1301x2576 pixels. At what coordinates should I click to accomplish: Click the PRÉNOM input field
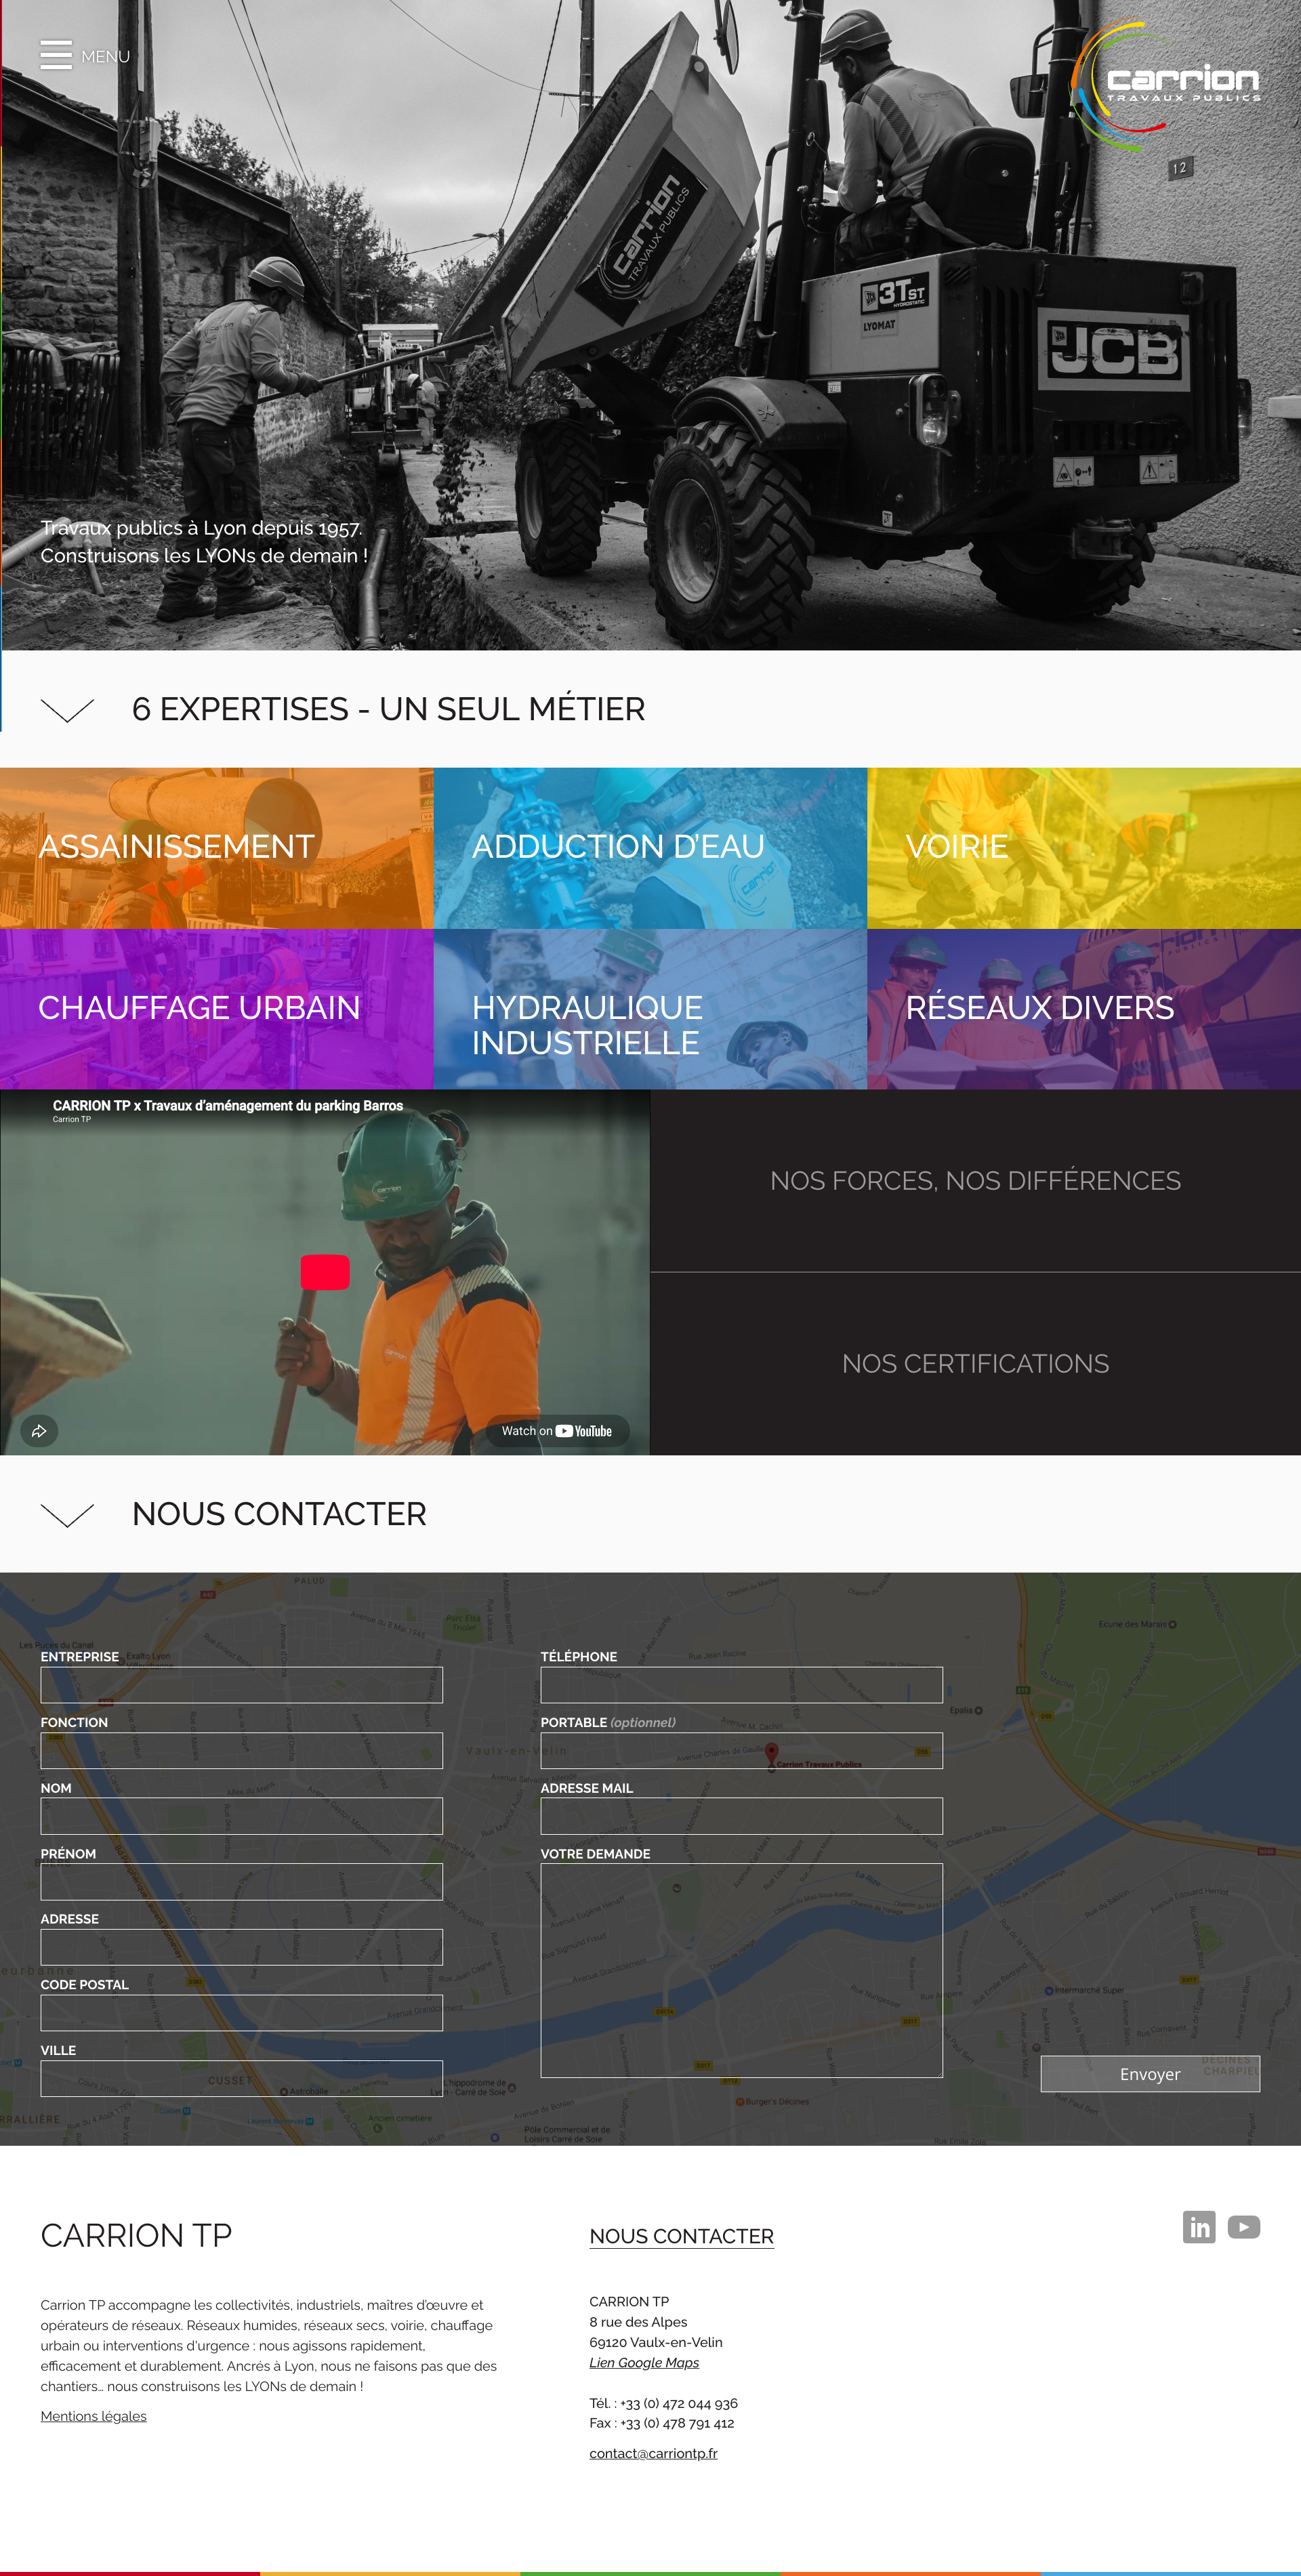241,1881
